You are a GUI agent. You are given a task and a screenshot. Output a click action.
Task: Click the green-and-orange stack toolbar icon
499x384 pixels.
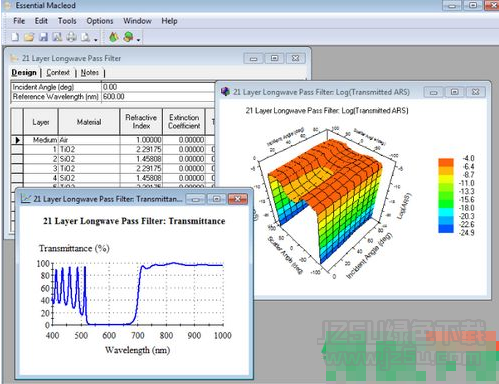128,37
